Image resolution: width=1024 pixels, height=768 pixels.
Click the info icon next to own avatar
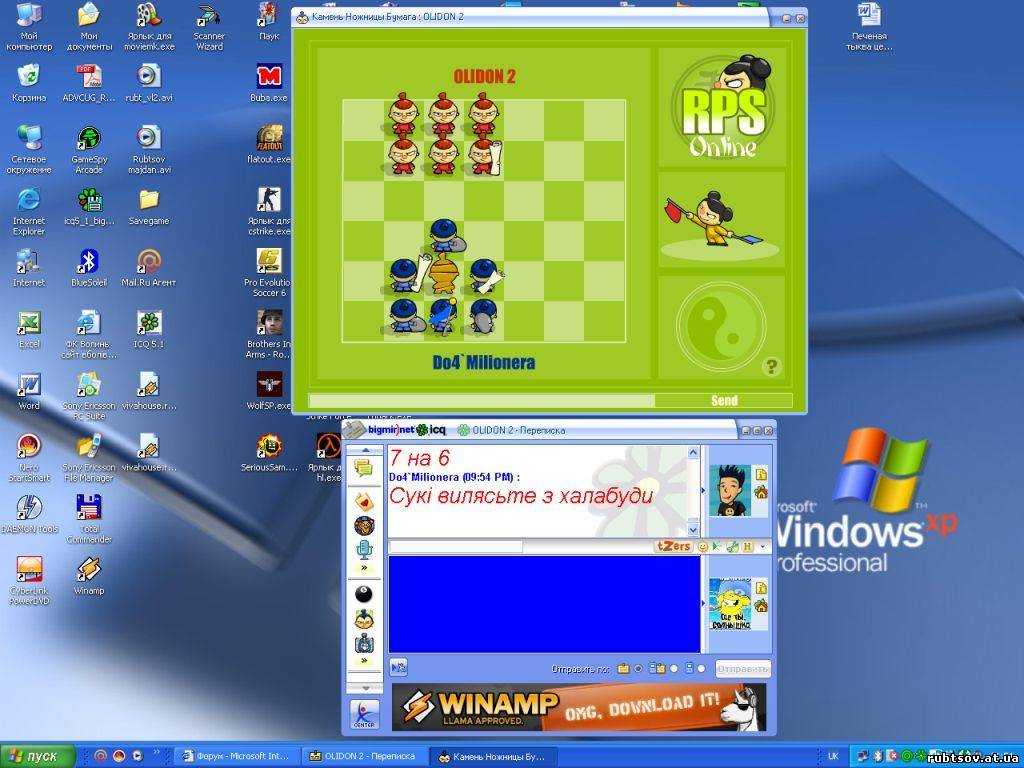[x=761, y=588]
